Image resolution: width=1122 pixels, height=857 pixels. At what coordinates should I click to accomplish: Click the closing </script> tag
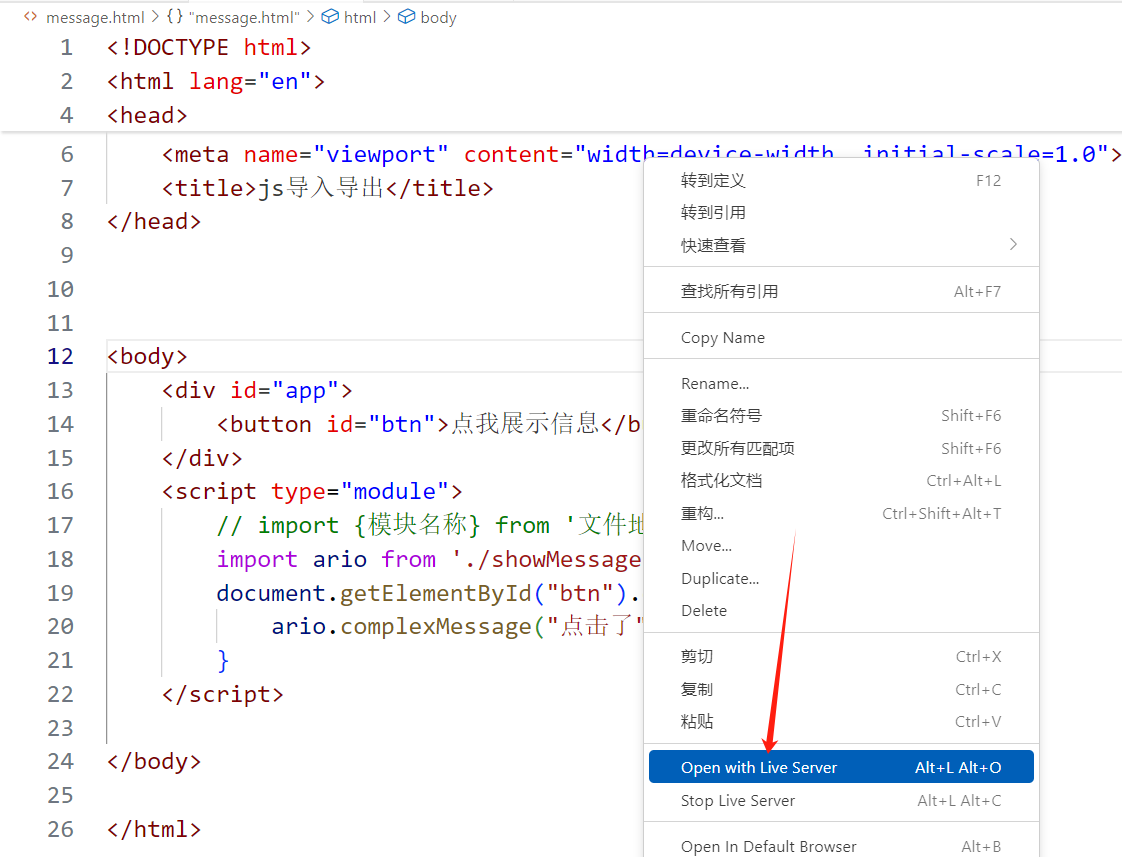223,694
